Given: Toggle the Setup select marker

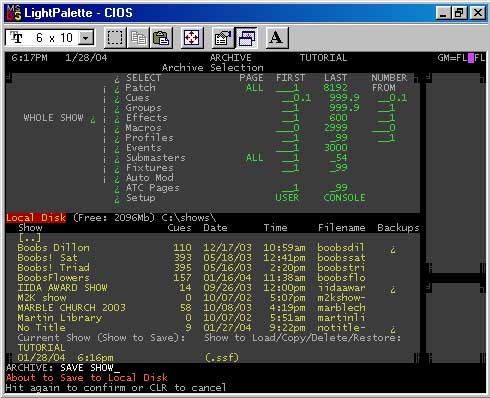Looking at the screenshot, I should [x=117, y=199].
